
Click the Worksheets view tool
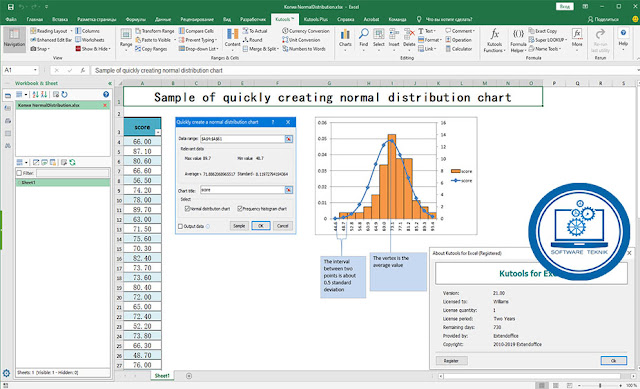coord(90,40)
